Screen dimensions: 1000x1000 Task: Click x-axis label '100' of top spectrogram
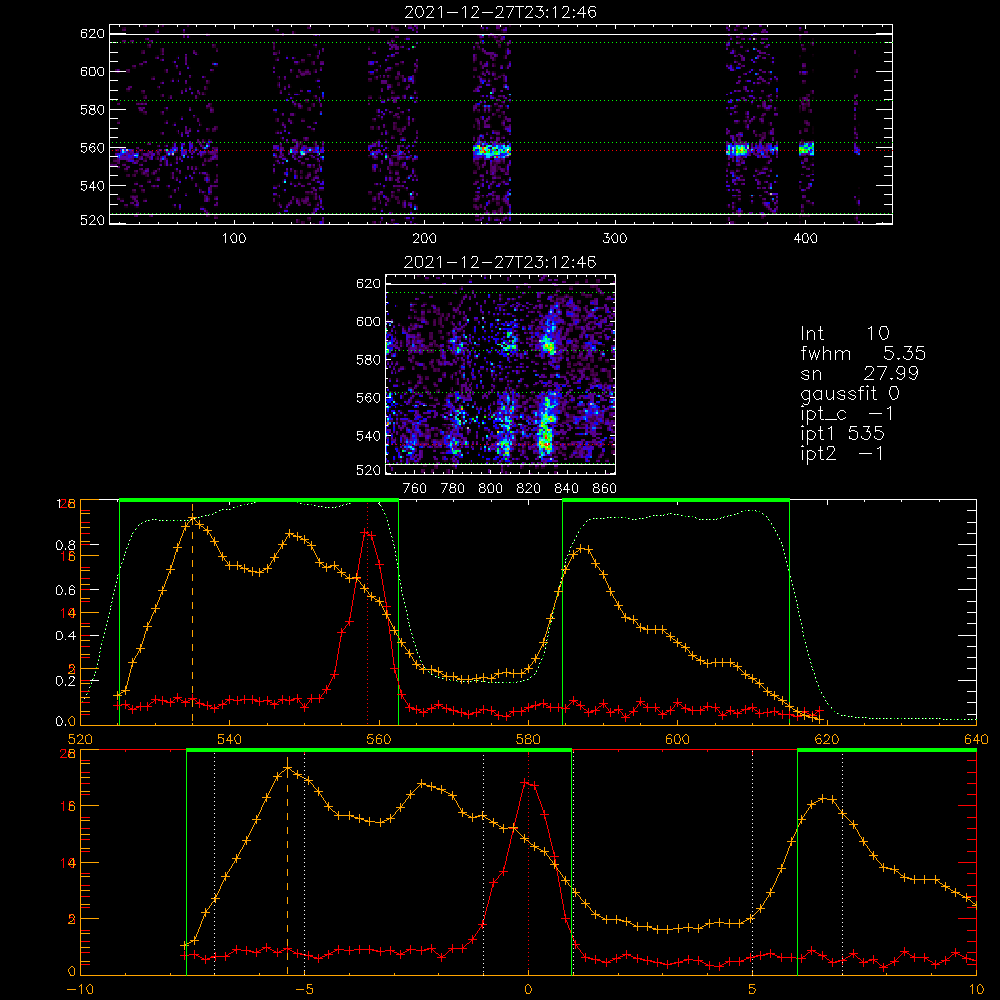pyautogui.click(x=234, y=239)
